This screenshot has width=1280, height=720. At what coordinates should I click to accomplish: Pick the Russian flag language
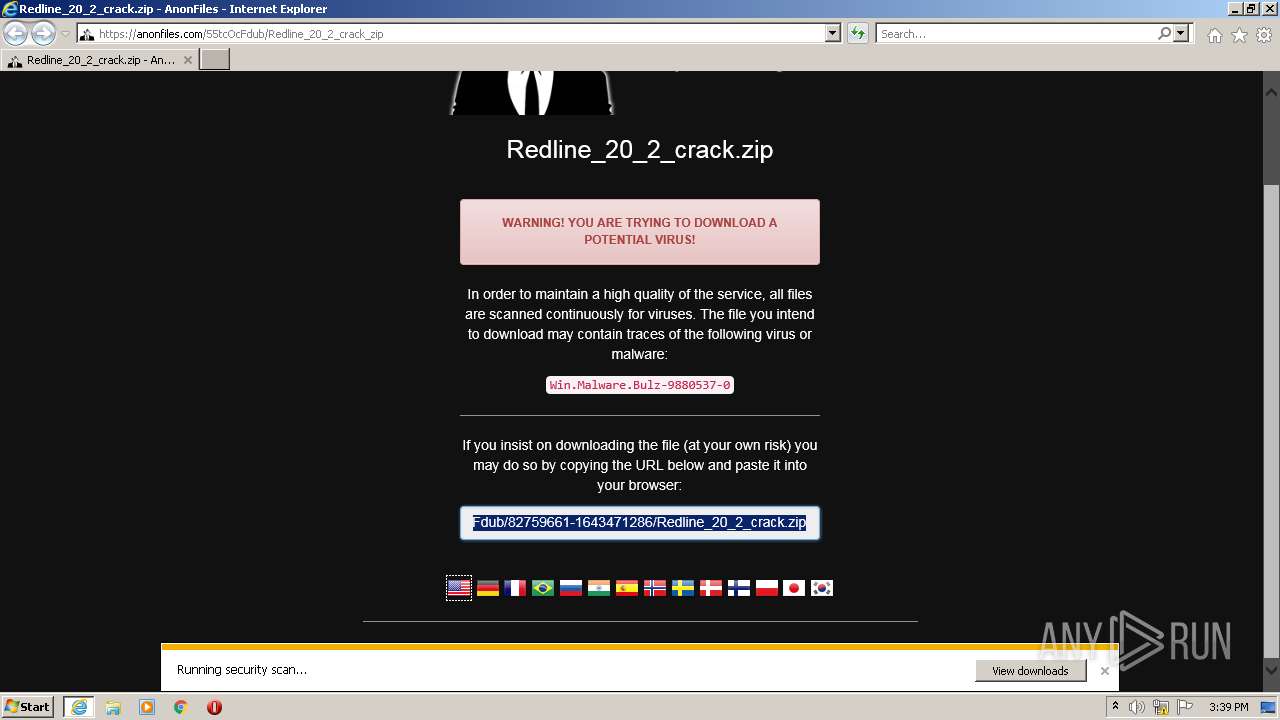coord(571,588)
